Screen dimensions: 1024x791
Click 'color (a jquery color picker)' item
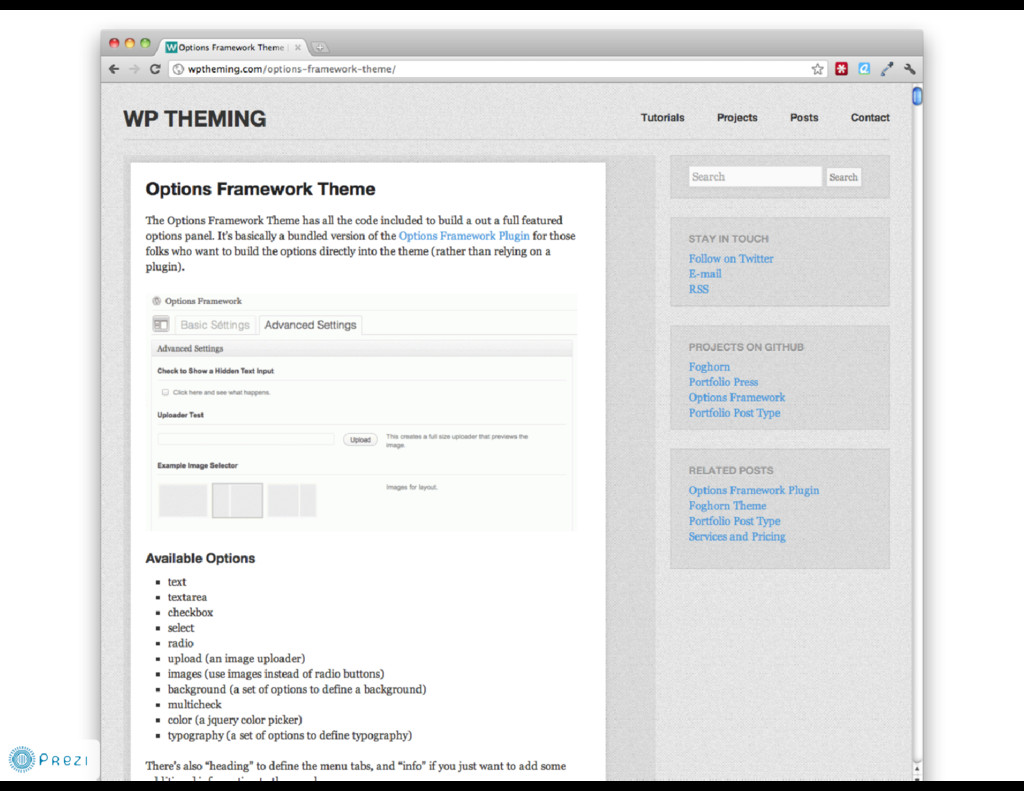(x=234, y=720)
